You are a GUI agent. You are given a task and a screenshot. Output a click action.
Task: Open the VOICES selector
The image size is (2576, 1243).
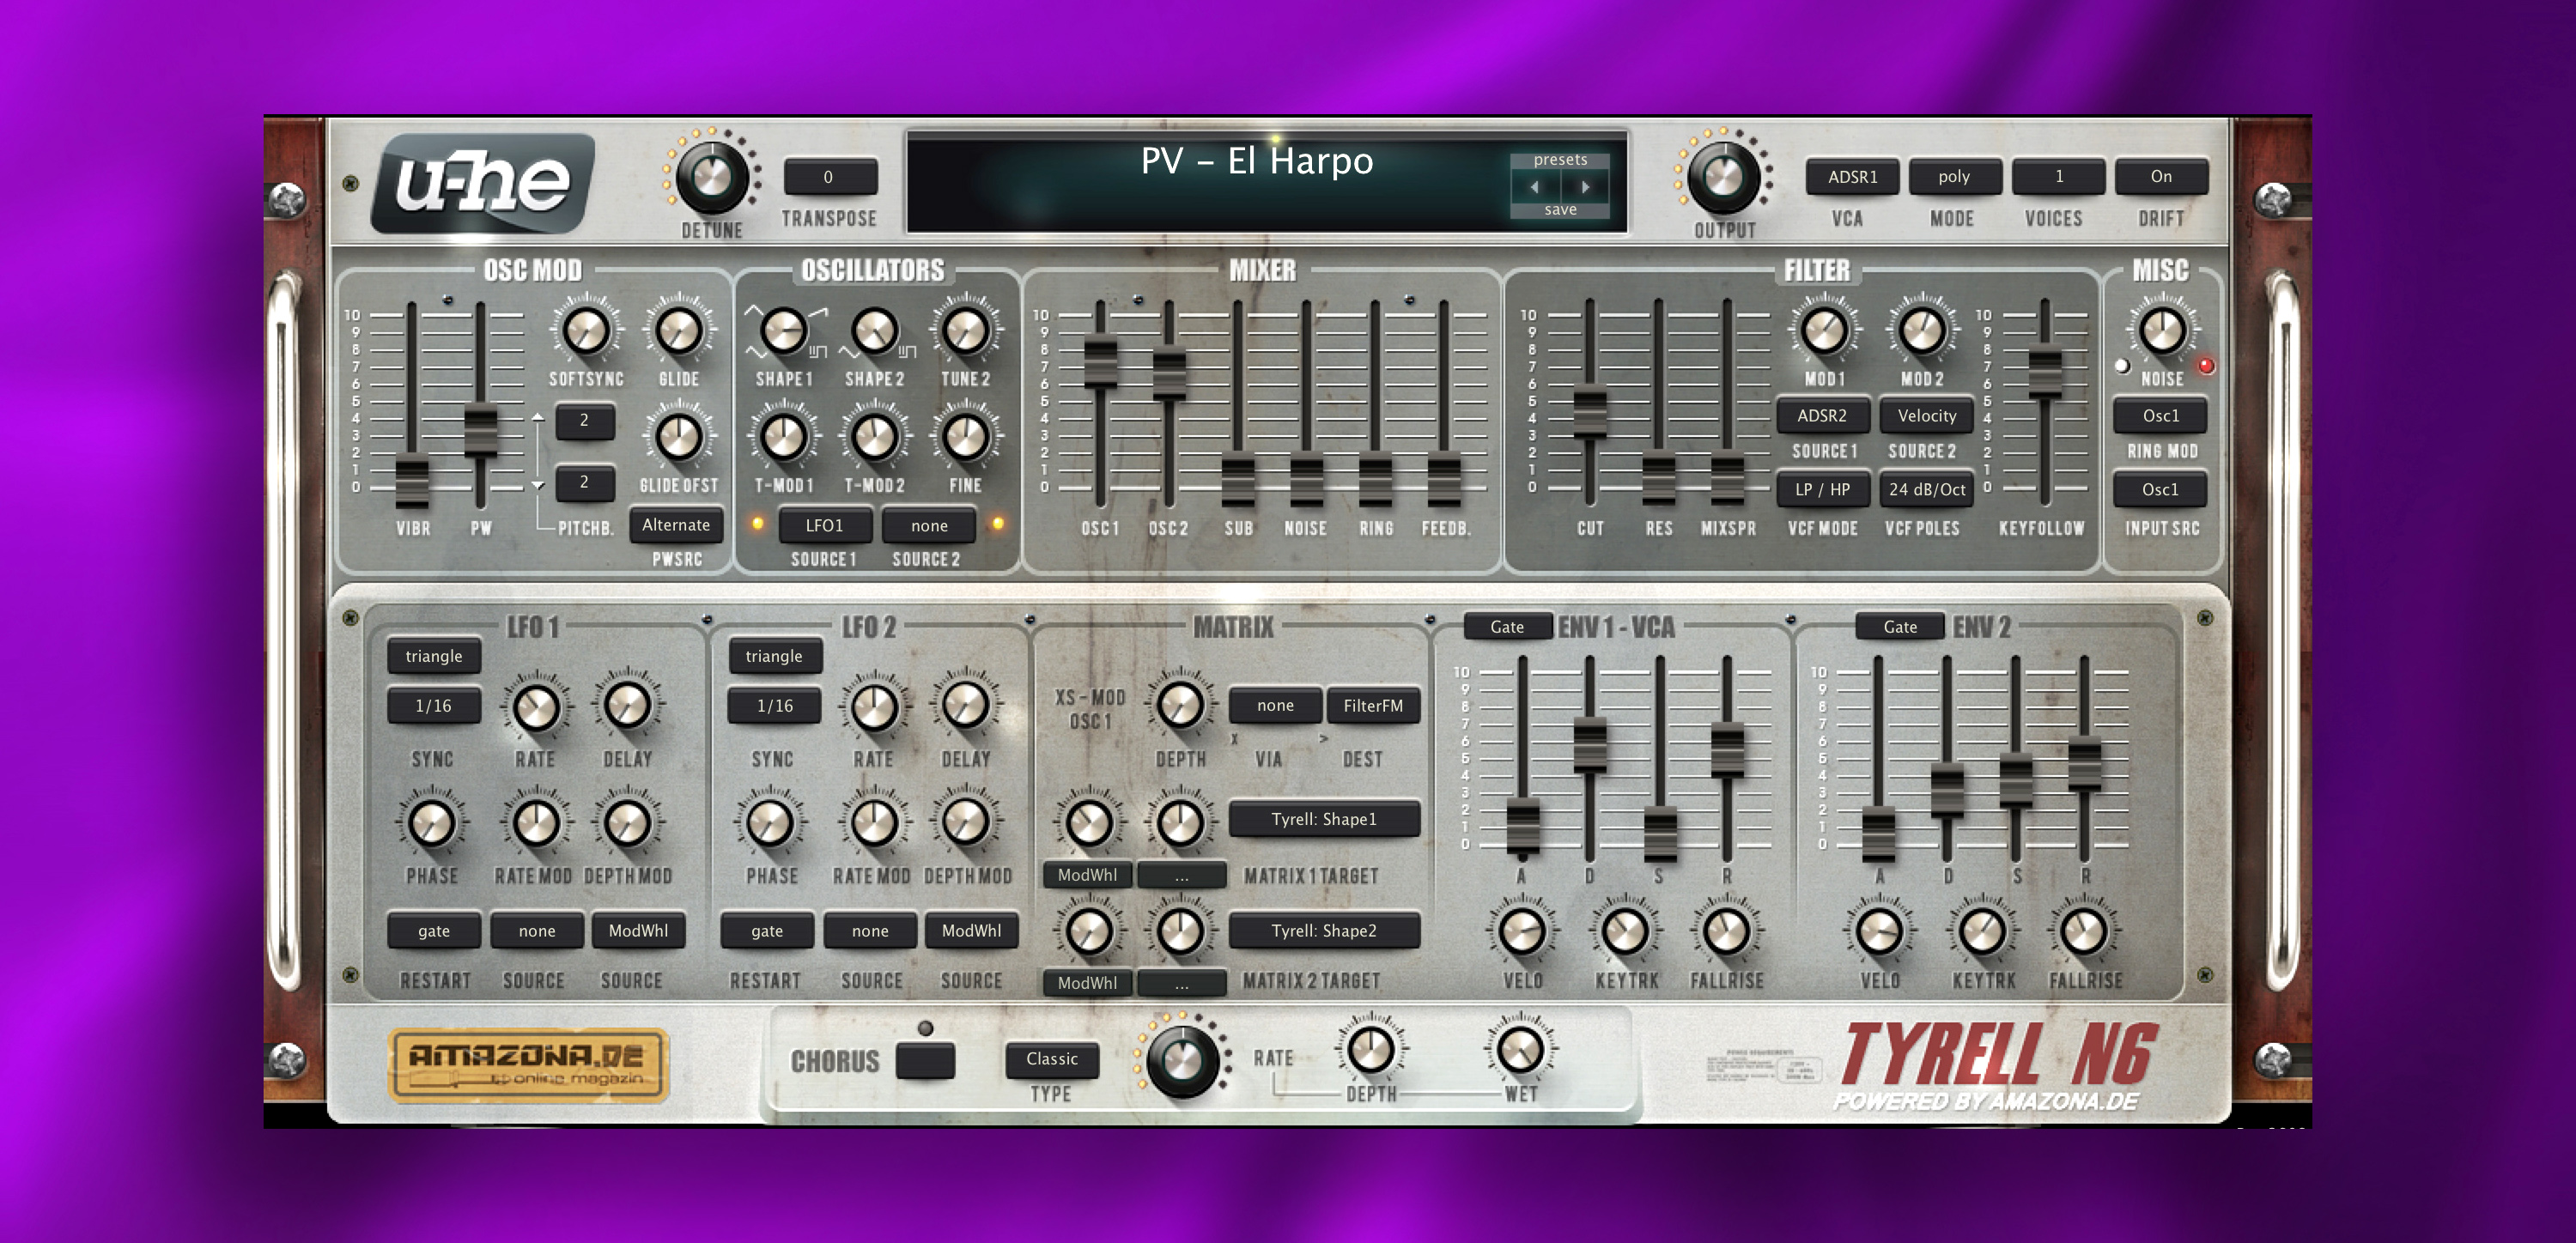tap(2058, 177)
